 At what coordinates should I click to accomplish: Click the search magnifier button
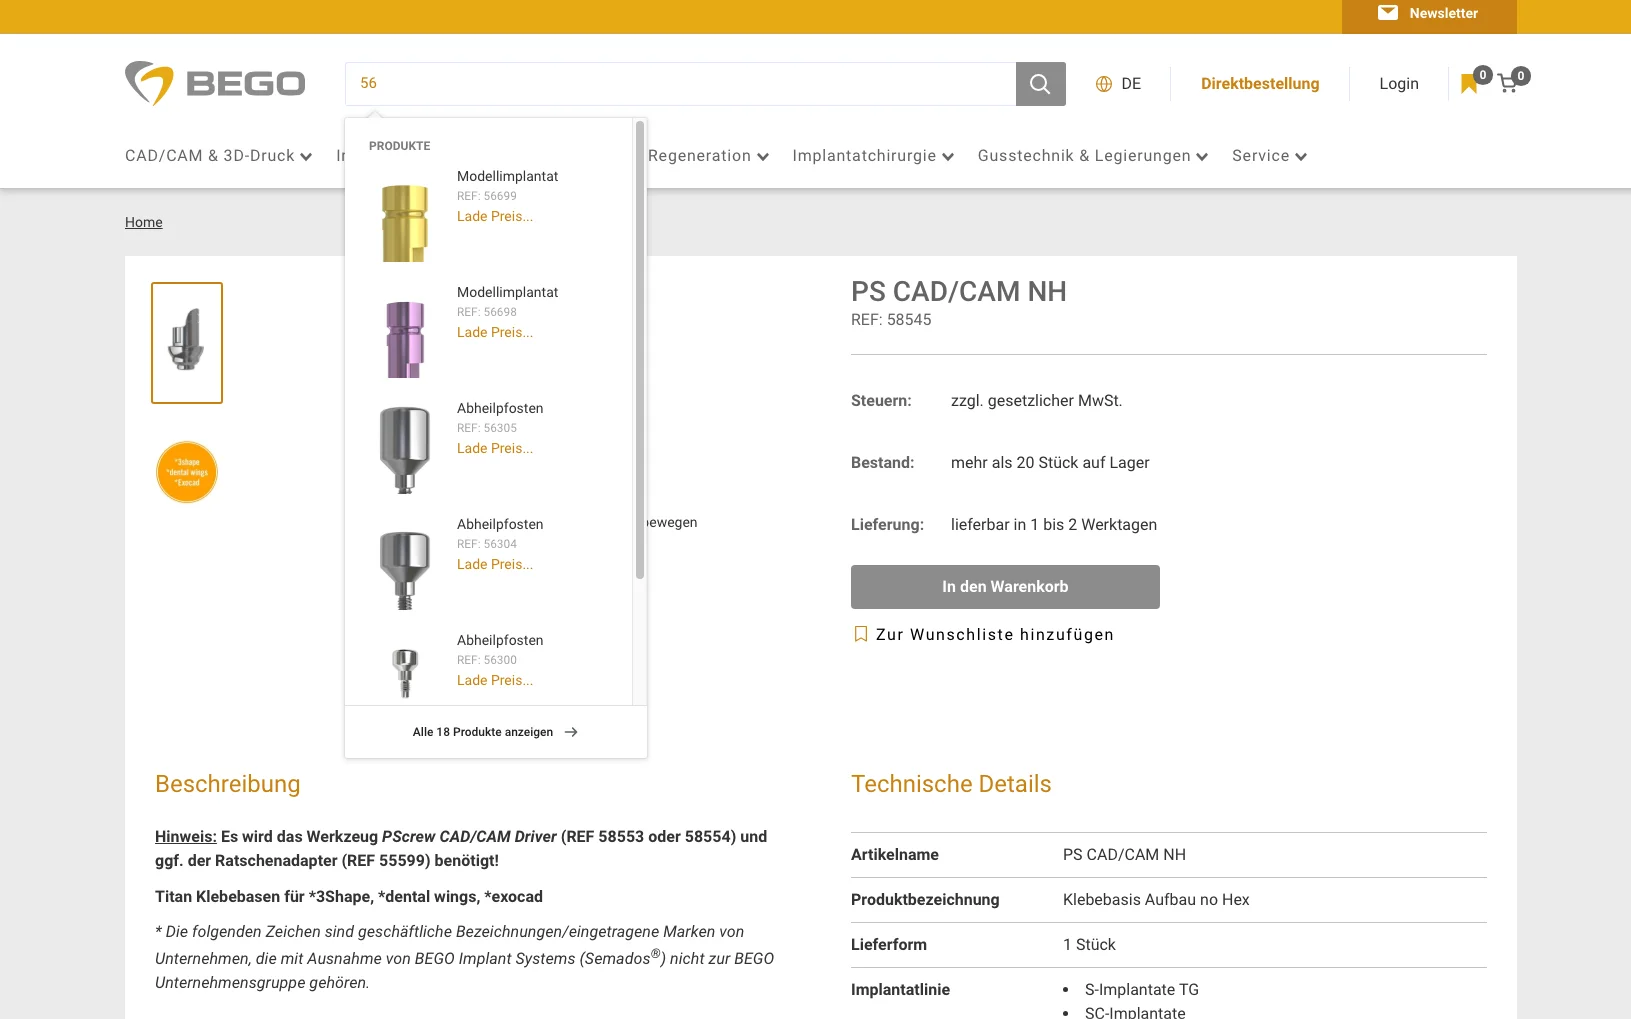tap(1040, 84)
